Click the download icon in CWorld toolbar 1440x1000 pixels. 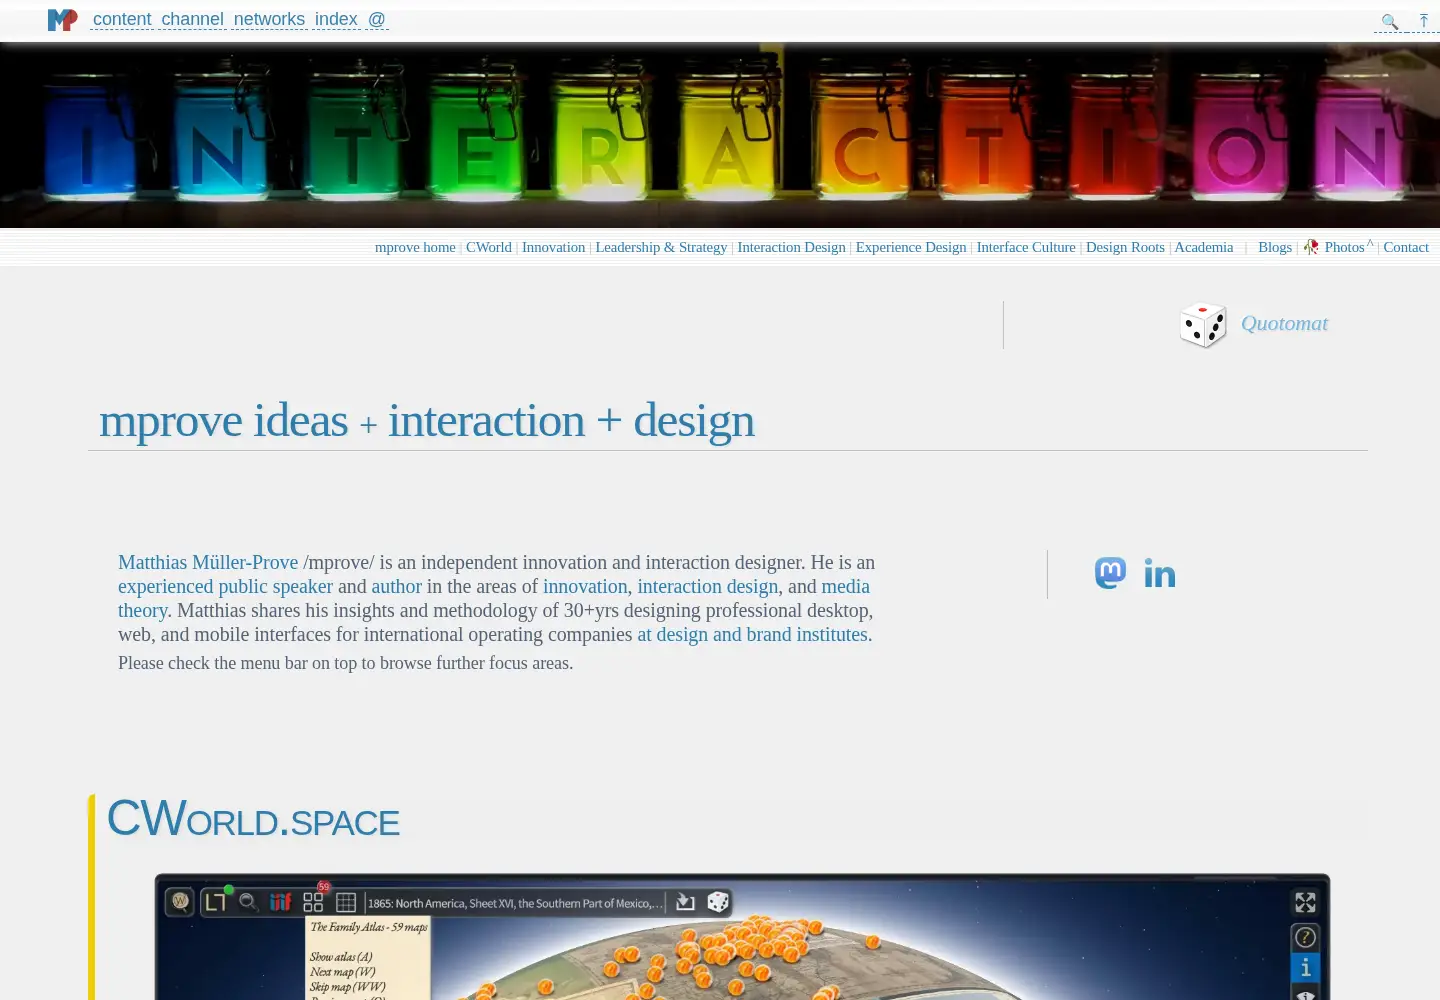tap(685, 902)
